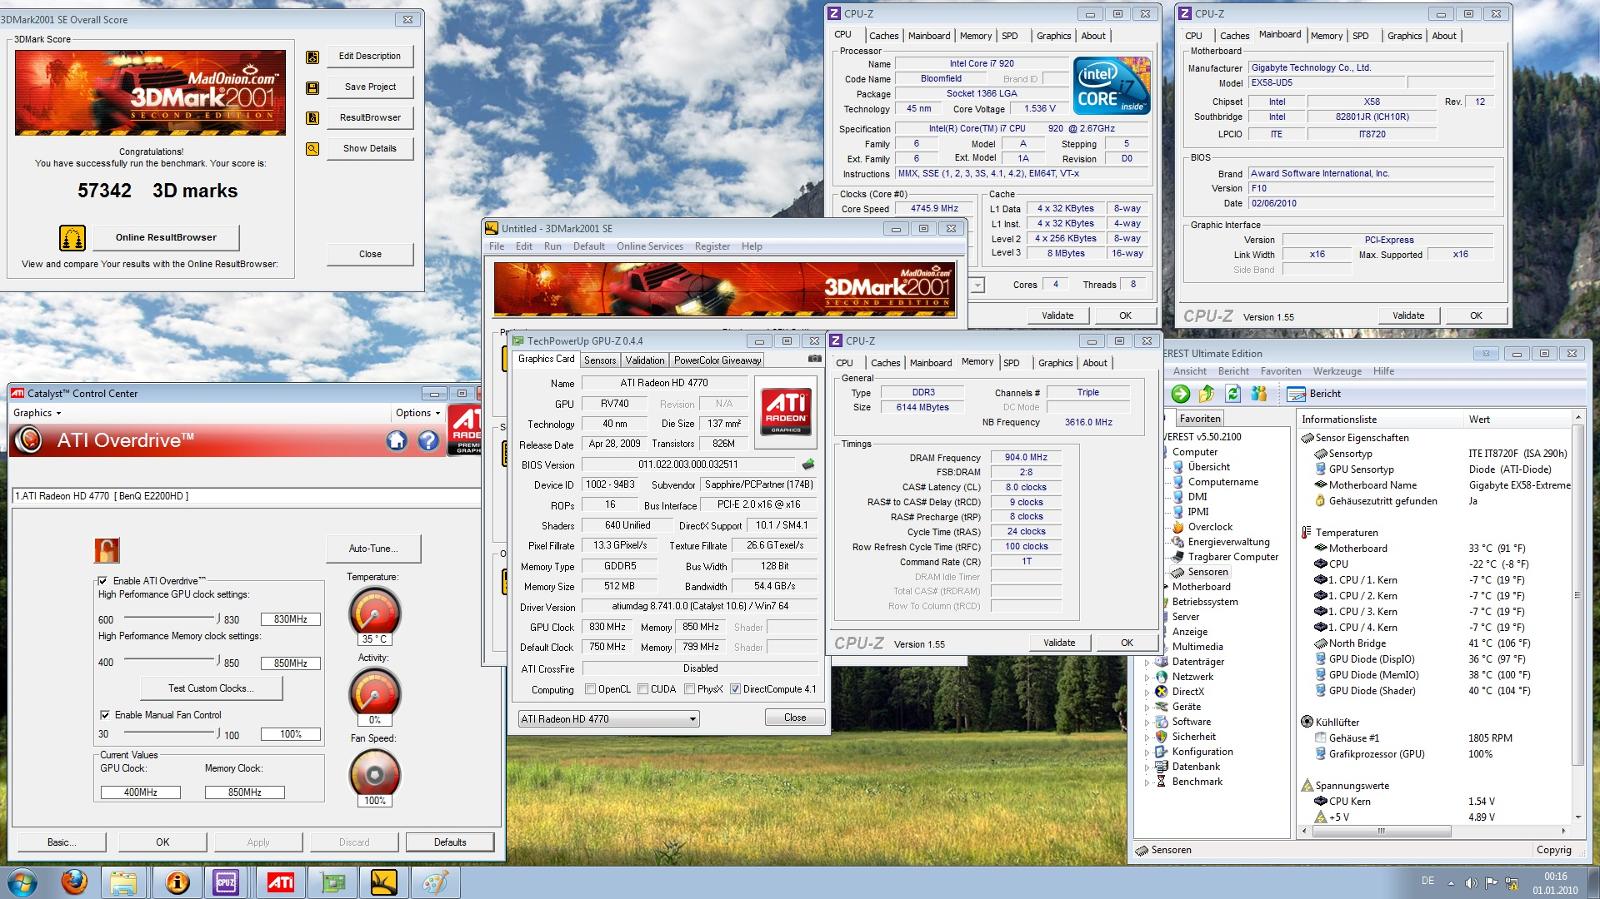Viewport: 1600px width, 899px height.
Task: Click the EVEREST users toolbar icon
Action: click(1259, 394)
